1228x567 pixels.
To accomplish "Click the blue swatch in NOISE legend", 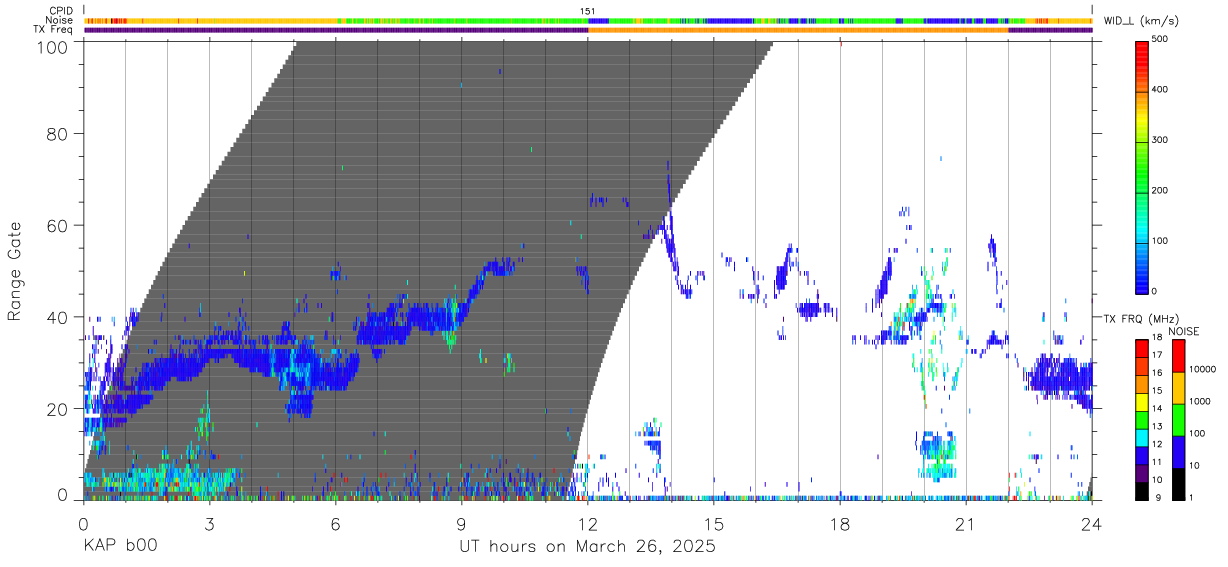I will point(1179,452).
